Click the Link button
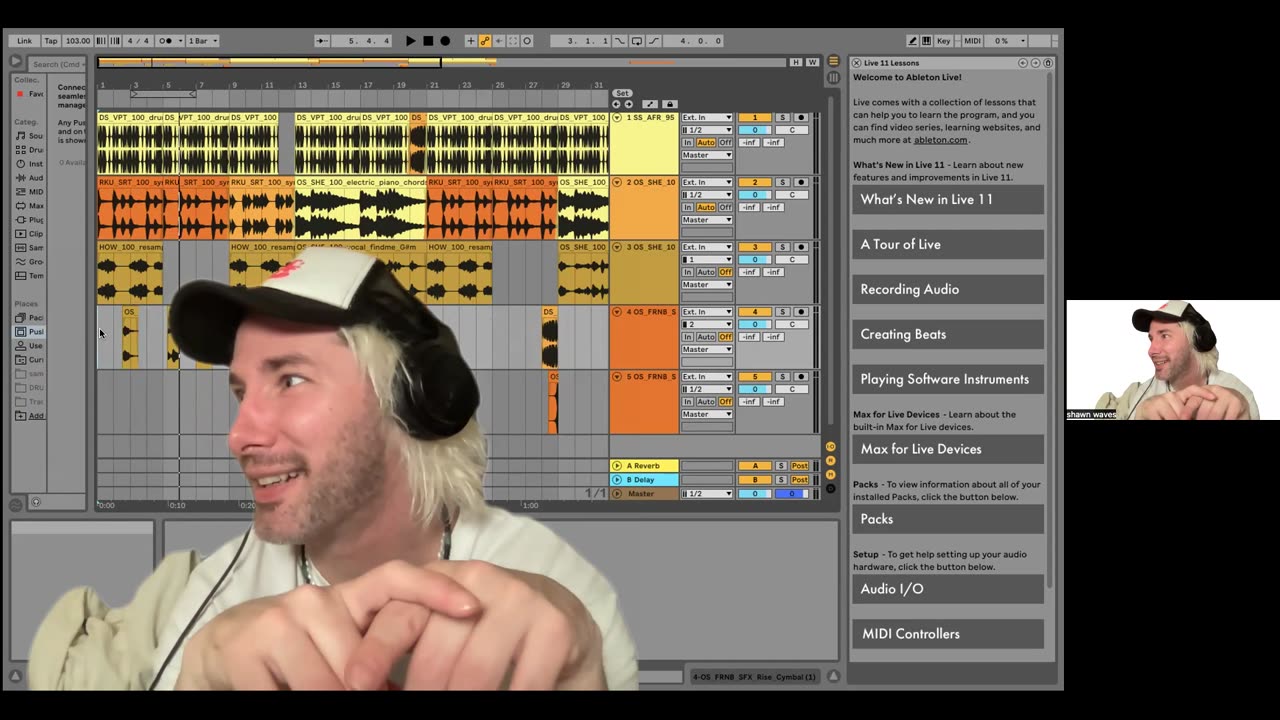 24,41
